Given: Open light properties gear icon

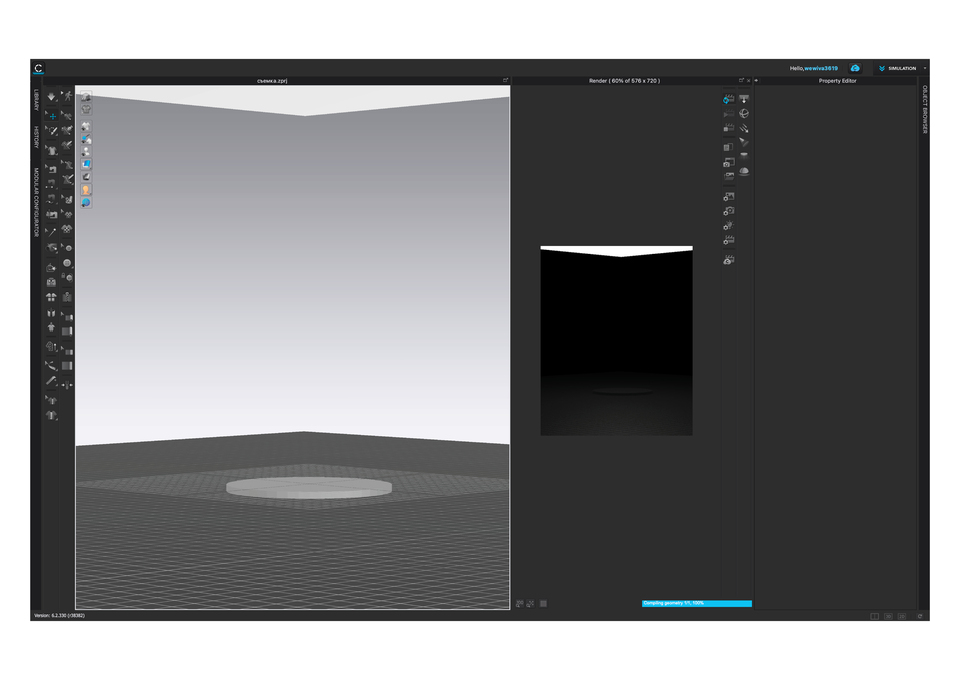Looking at the screenshot, I should [x=729, y=225].
